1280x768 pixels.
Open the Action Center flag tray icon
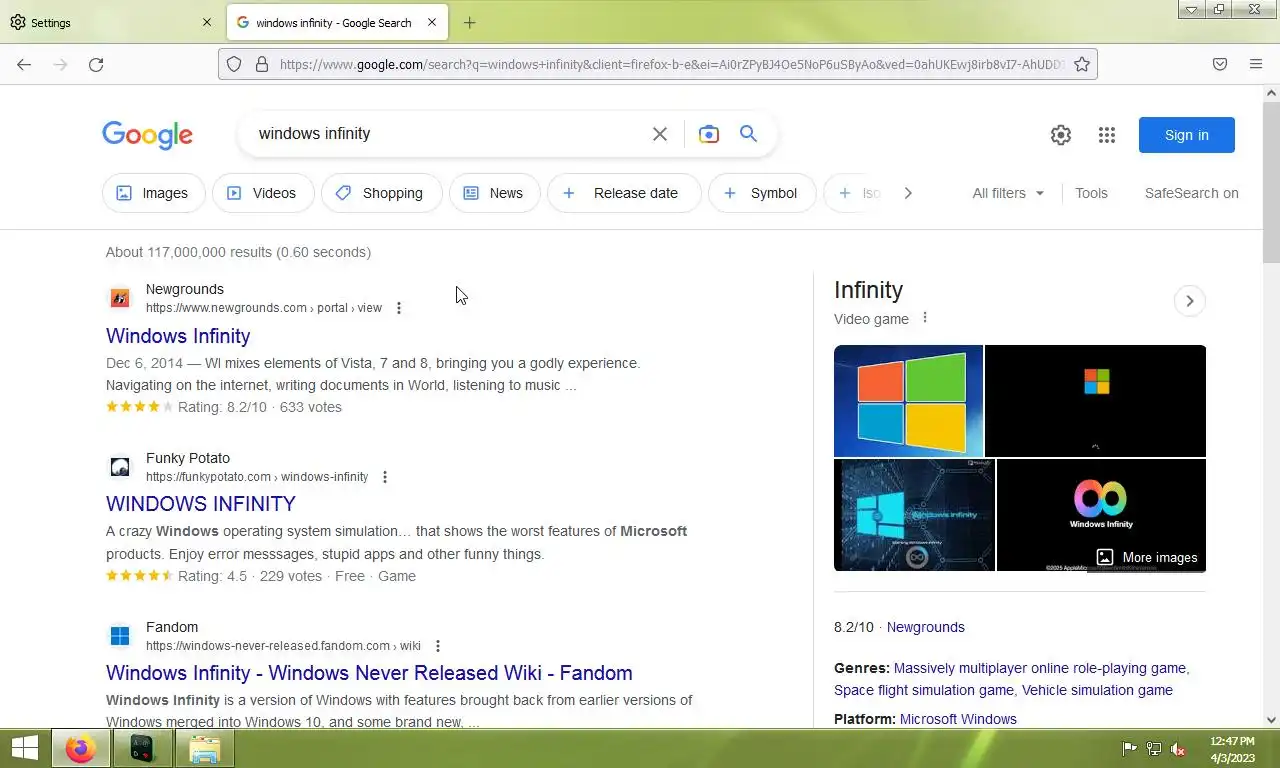coord(1129,748)
